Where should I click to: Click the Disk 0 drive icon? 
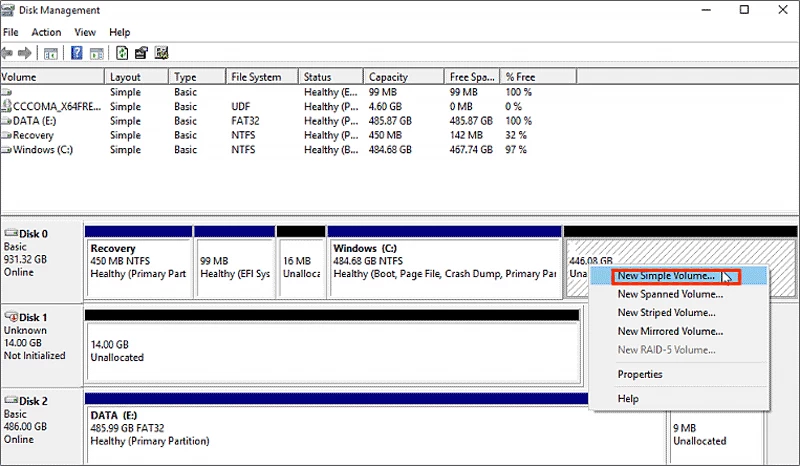(10, 233)
